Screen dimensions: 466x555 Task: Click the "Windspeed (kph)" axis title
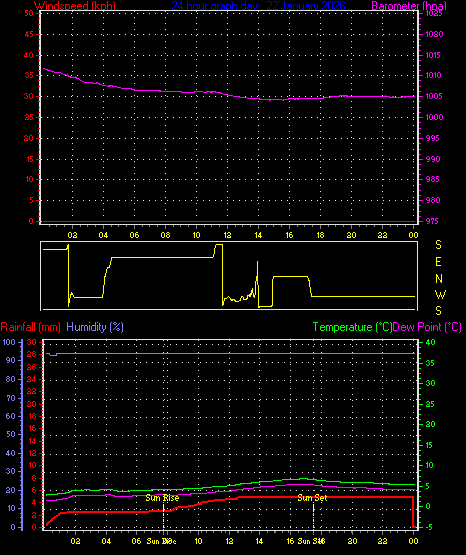(75, 6)
